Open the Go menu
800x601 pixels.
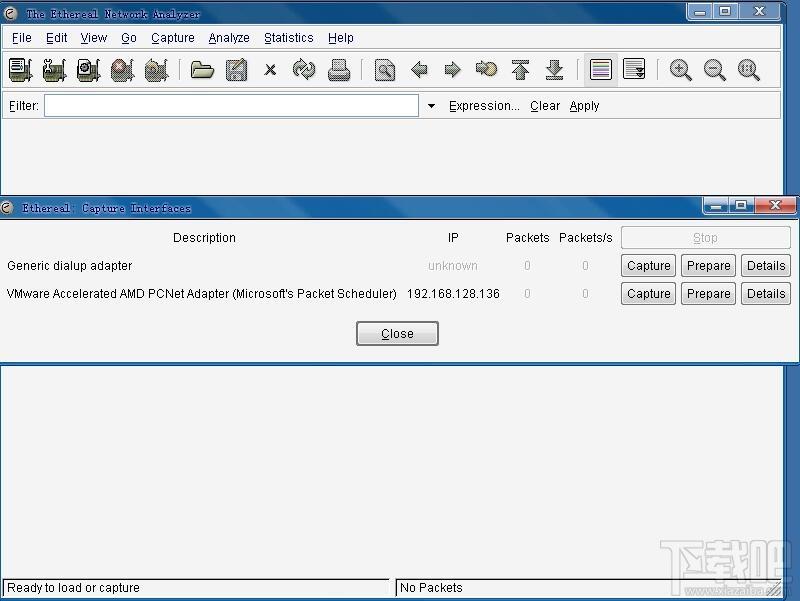[x=129, y=38]
